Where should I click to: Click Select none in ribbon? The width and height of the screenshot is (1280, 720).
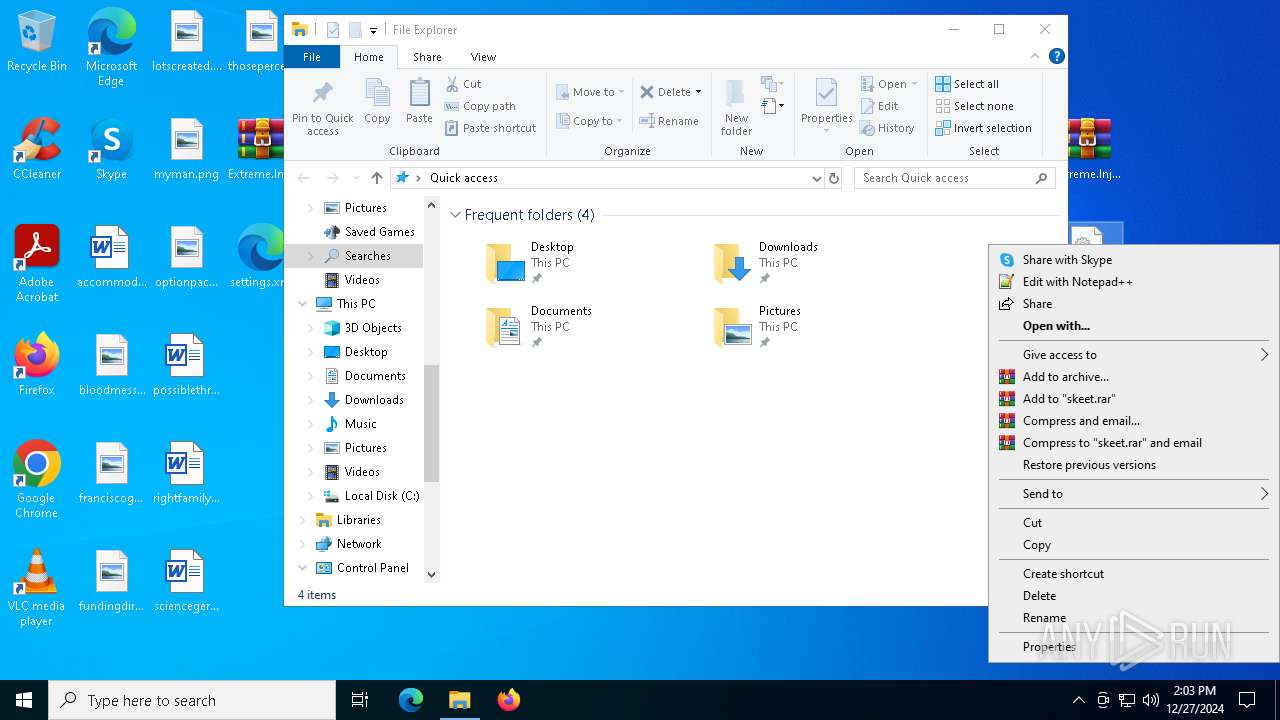click(x=974, y=106)
